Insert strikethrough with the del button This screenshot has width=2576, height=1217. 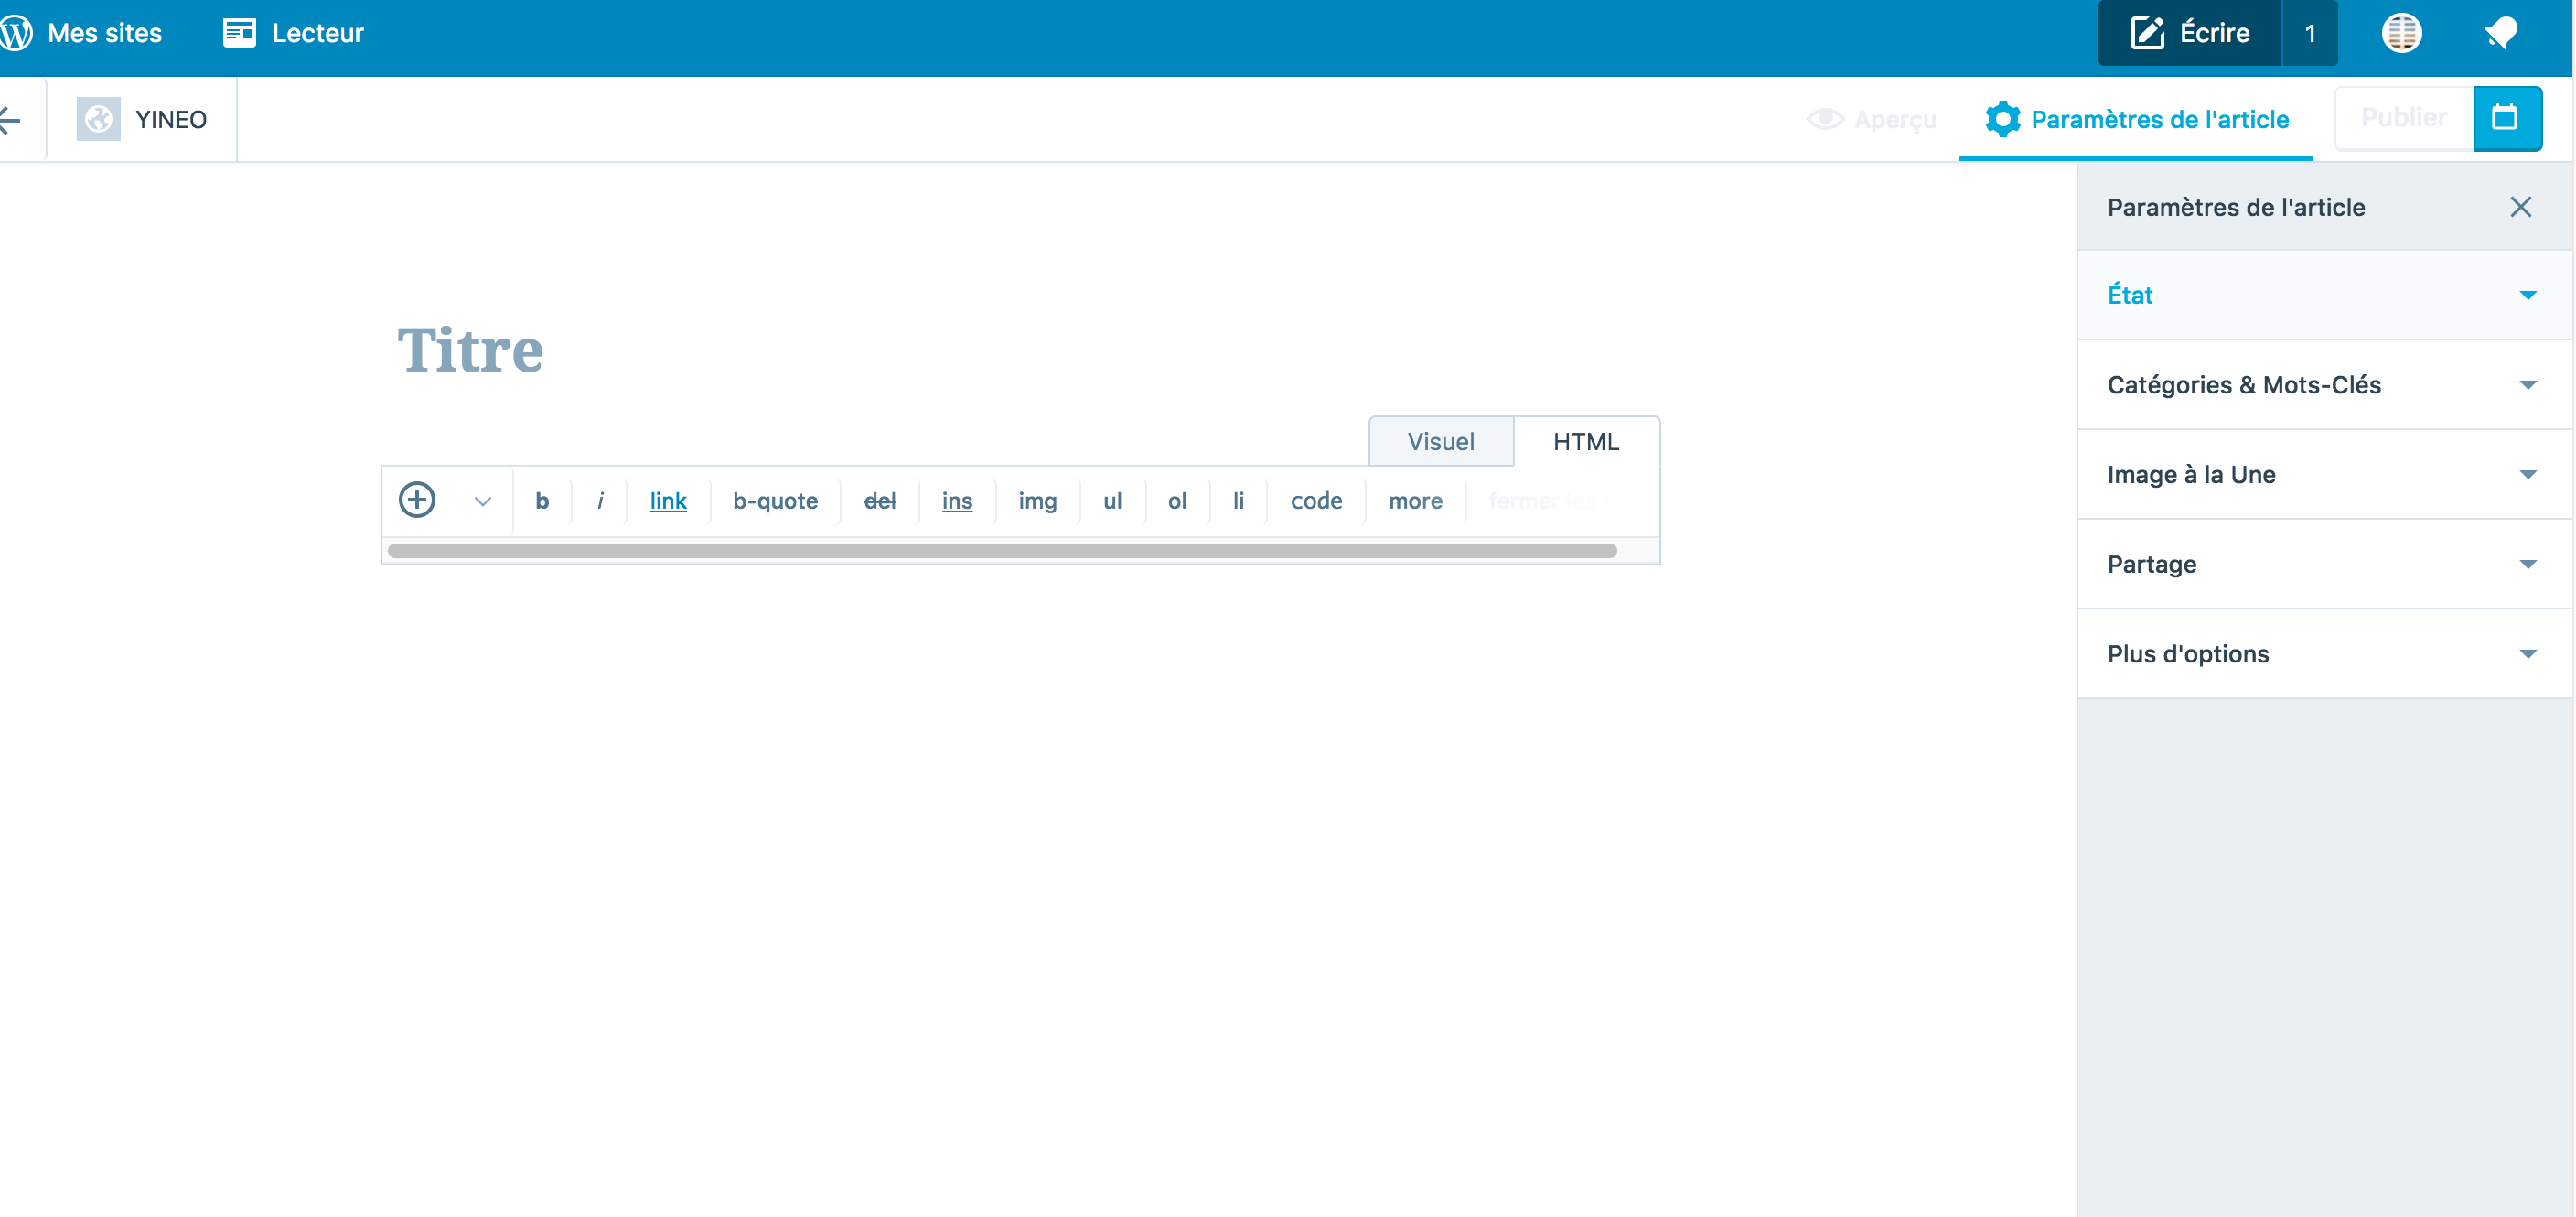pyautogui.click(x=880, y=500)
